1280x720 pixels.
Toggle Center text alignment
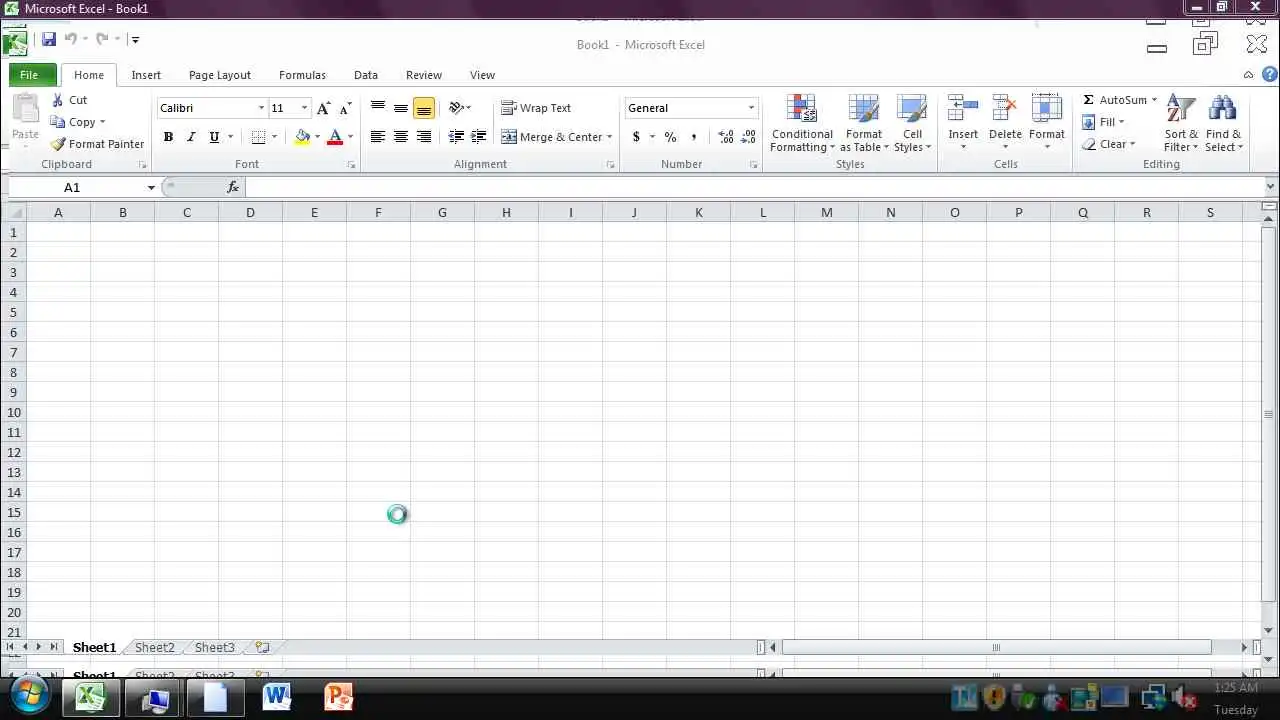click(x=401, y=137)
